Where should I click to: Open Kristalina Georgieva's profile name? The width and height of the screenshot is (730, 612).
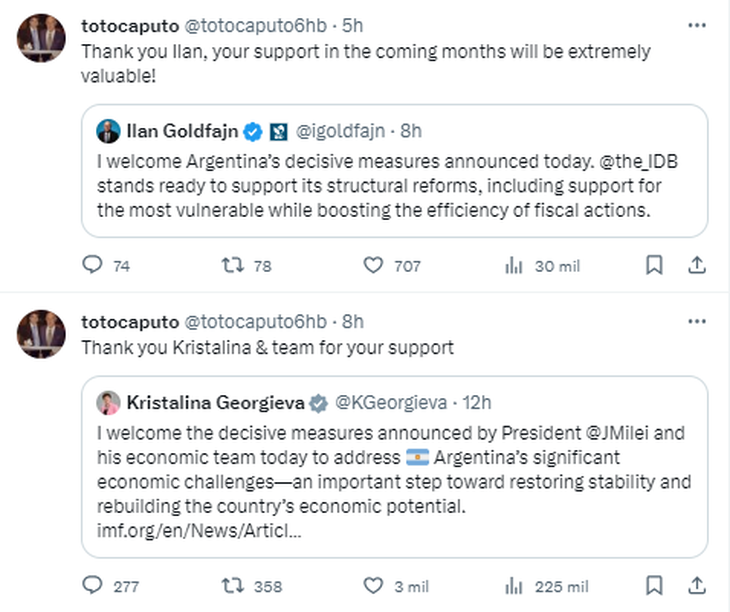(x=215, y=403)
